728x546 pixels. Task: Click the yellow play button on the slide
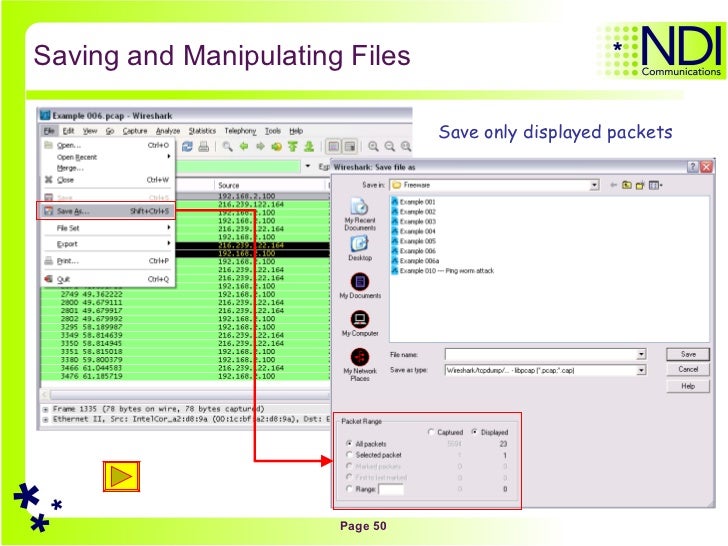(121, 476)
